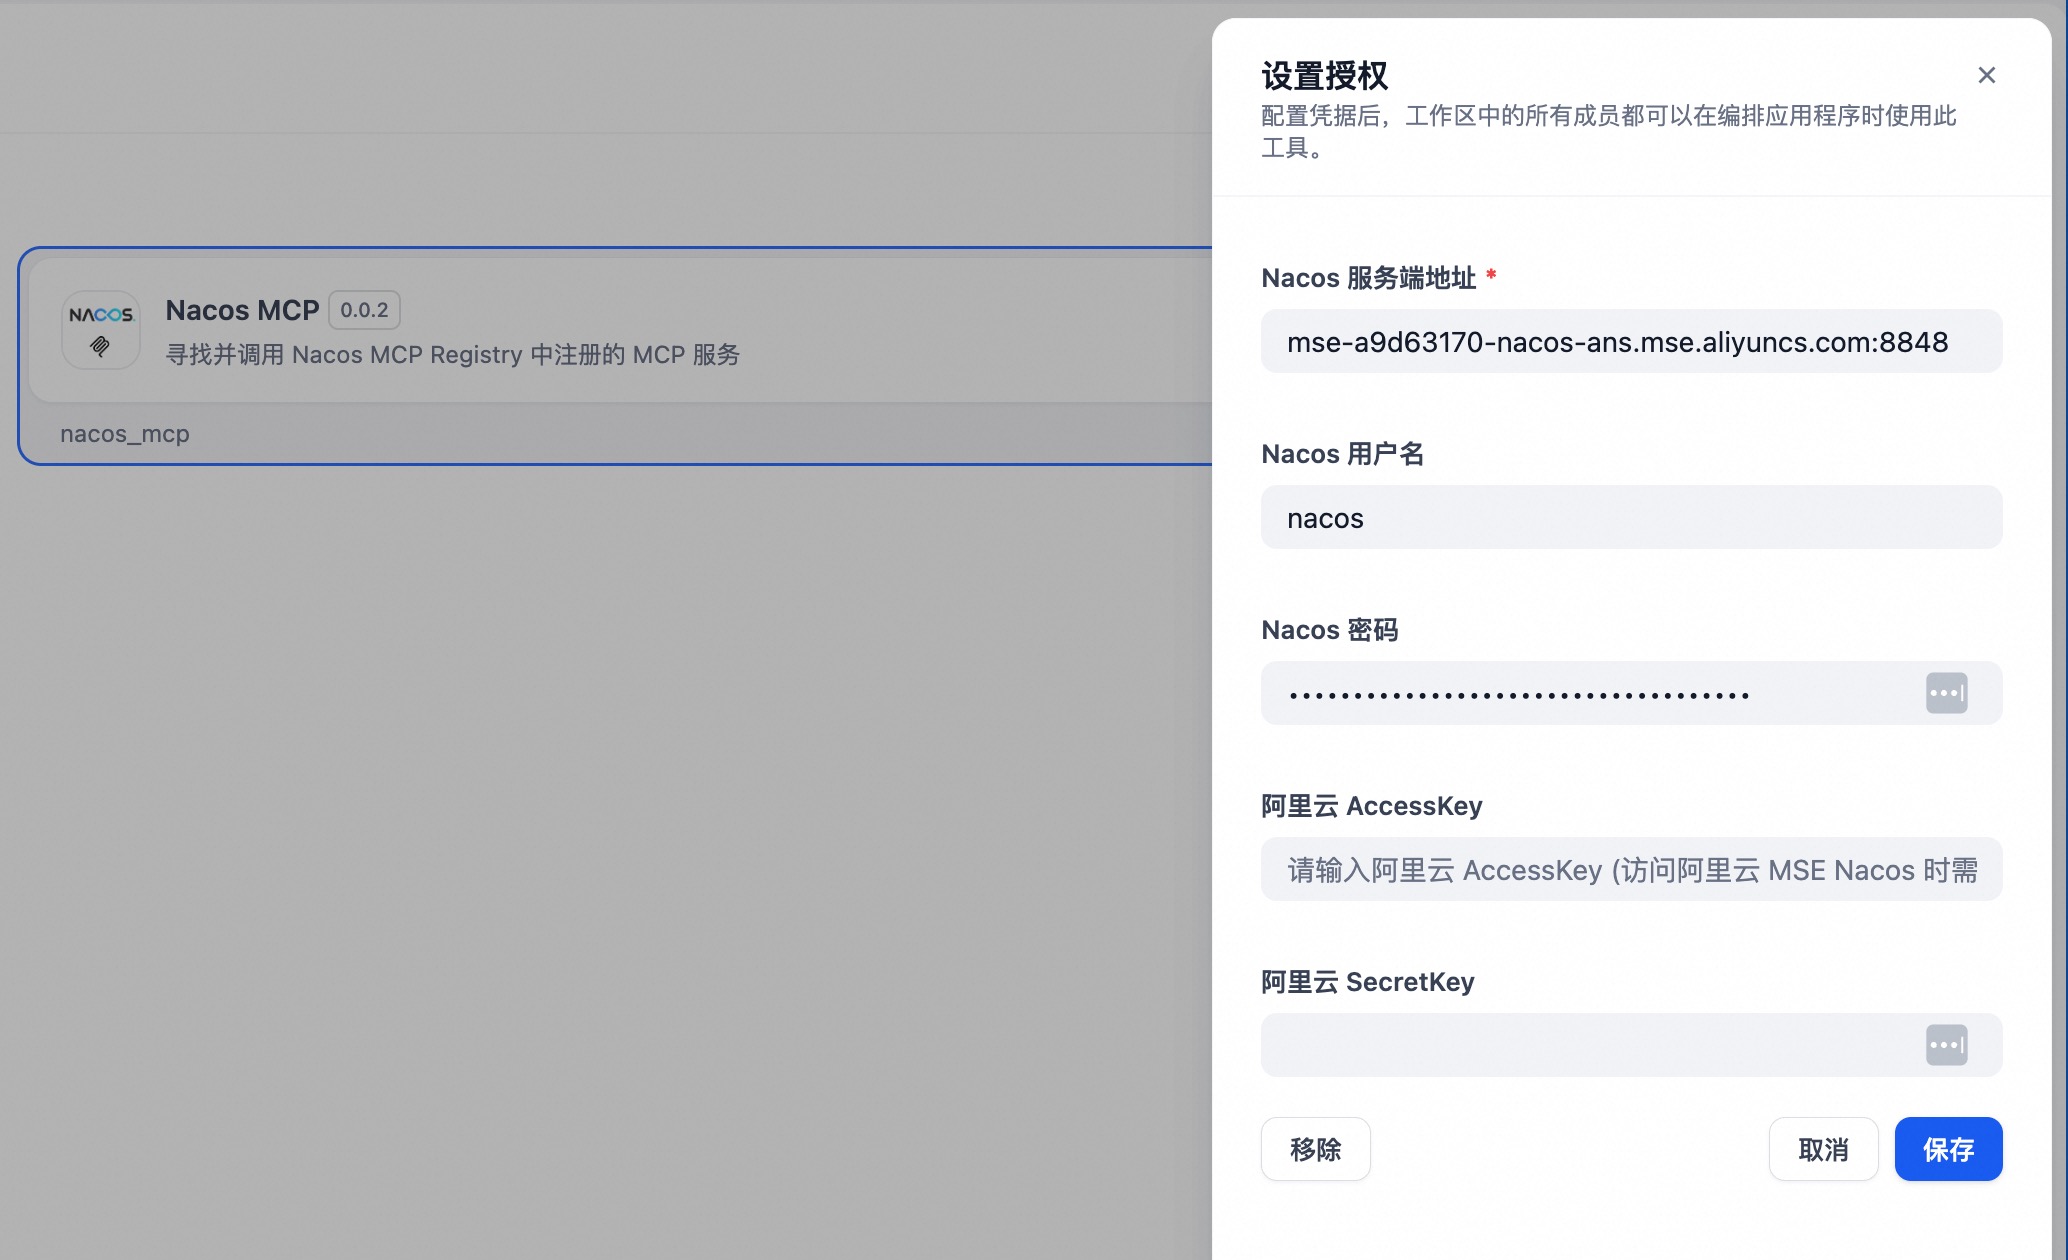
Task: Toggle visibility of the hidden Nacos password
Action: point(1946,692)
